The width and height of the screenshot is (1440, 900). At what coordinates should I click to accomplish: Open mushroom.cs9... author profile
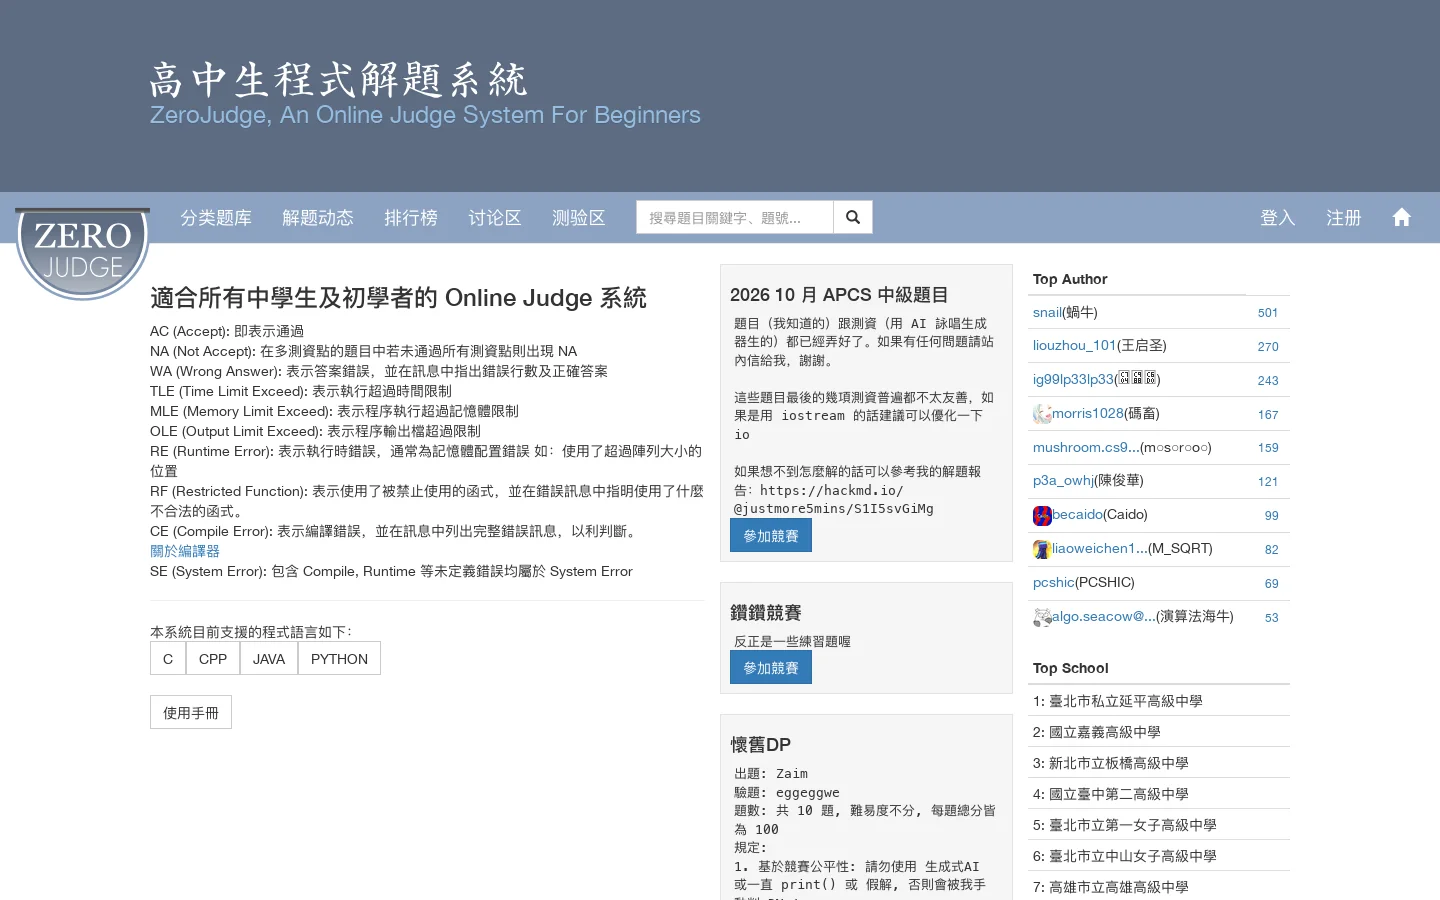(1086, 447)
